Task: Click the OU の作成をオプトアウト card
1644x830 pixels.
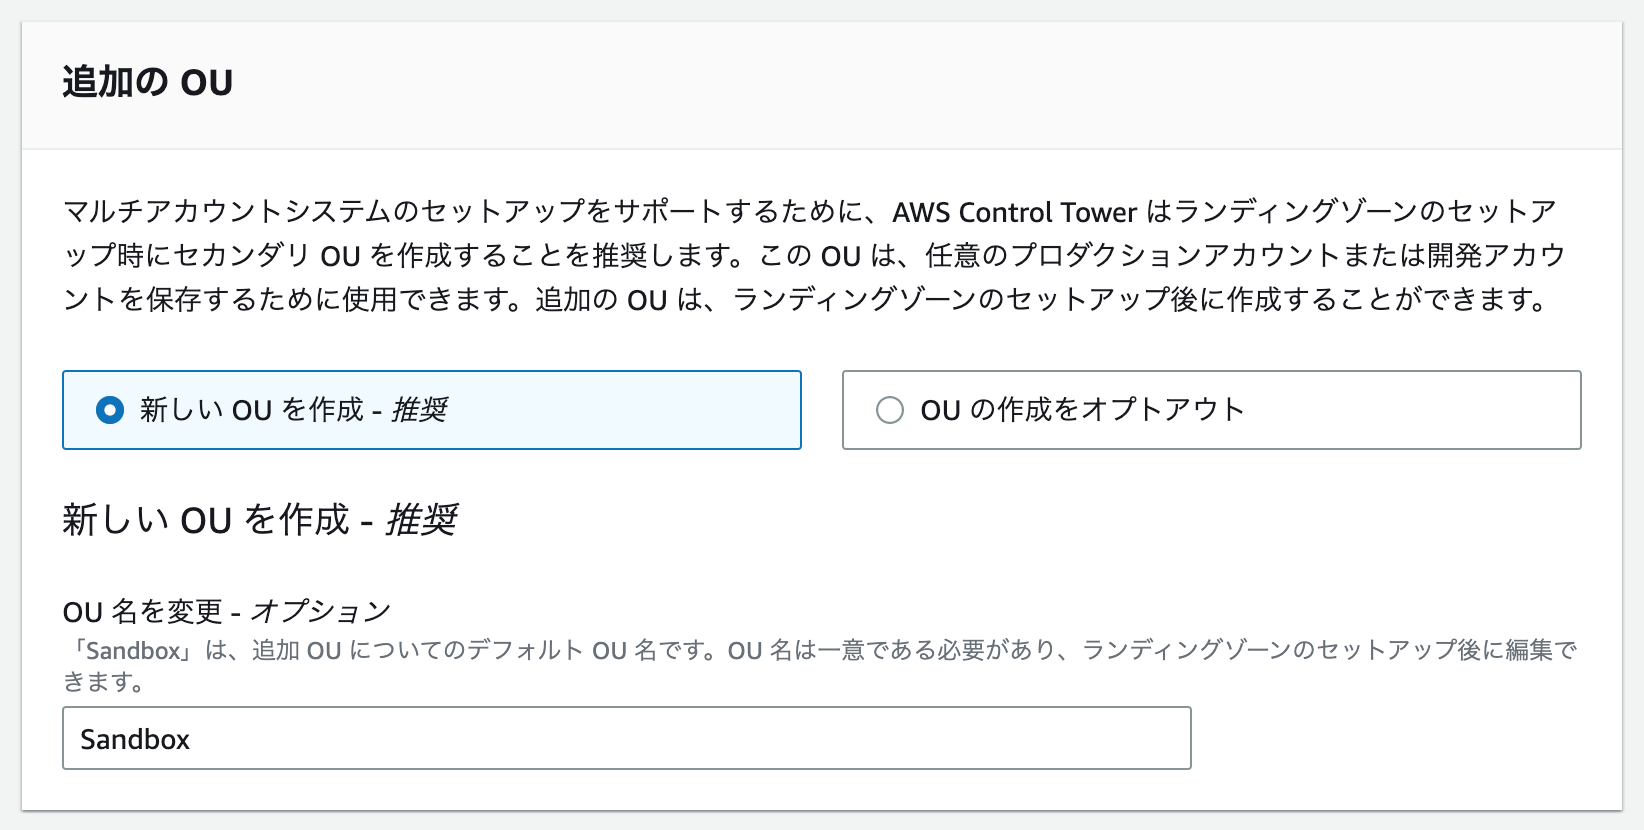Action: [x=1211, y=410]
